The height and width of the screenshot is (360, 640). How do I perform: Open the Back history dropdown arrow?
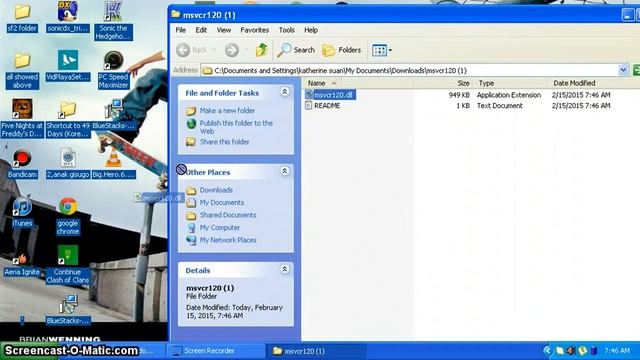click(214, 50)
